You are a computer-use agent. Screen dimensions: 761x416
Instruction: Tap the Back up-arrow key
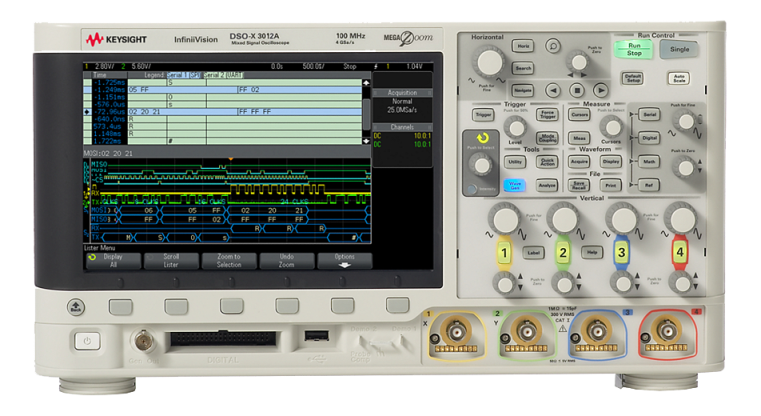[76, 307]
